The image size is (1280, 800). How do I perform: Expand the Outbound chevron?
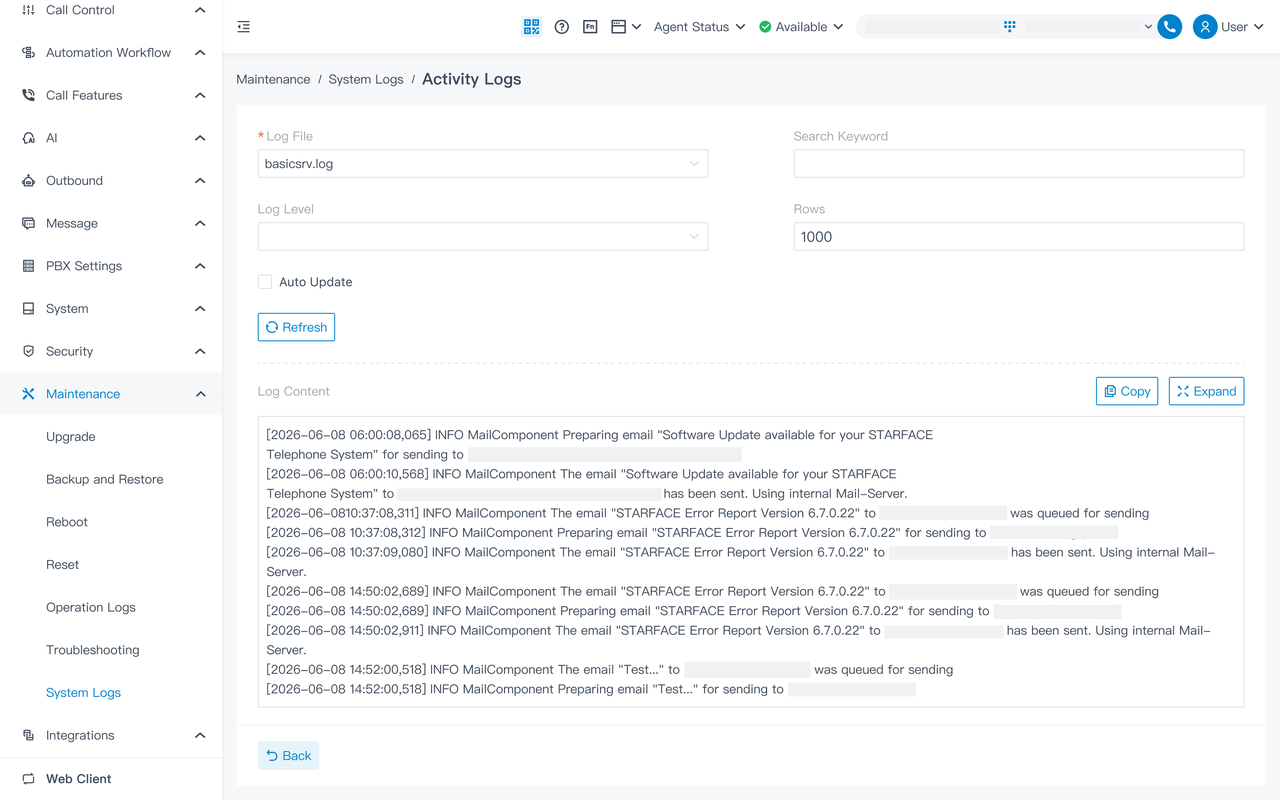[x=200, y=181]
